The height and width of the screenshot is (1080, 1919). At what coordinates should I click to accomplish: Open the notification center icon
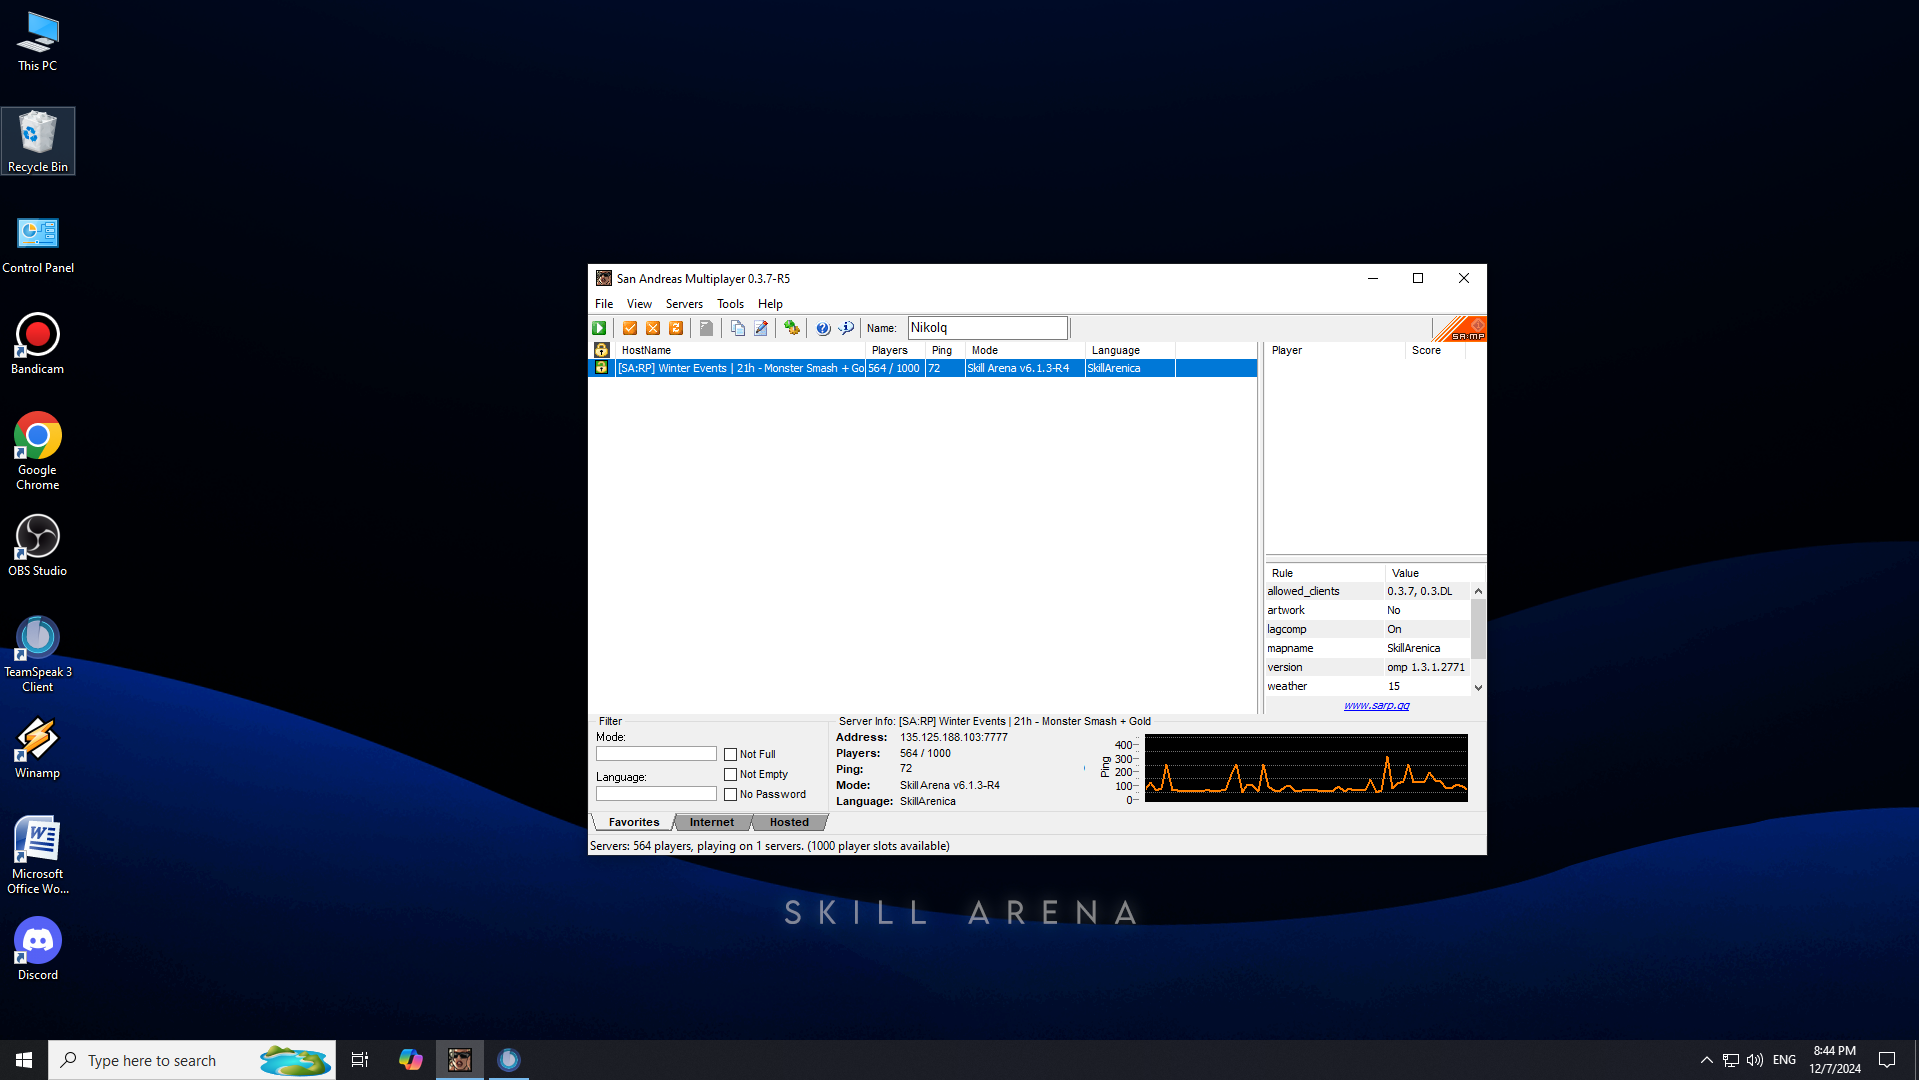(x=1887, y=1060)
